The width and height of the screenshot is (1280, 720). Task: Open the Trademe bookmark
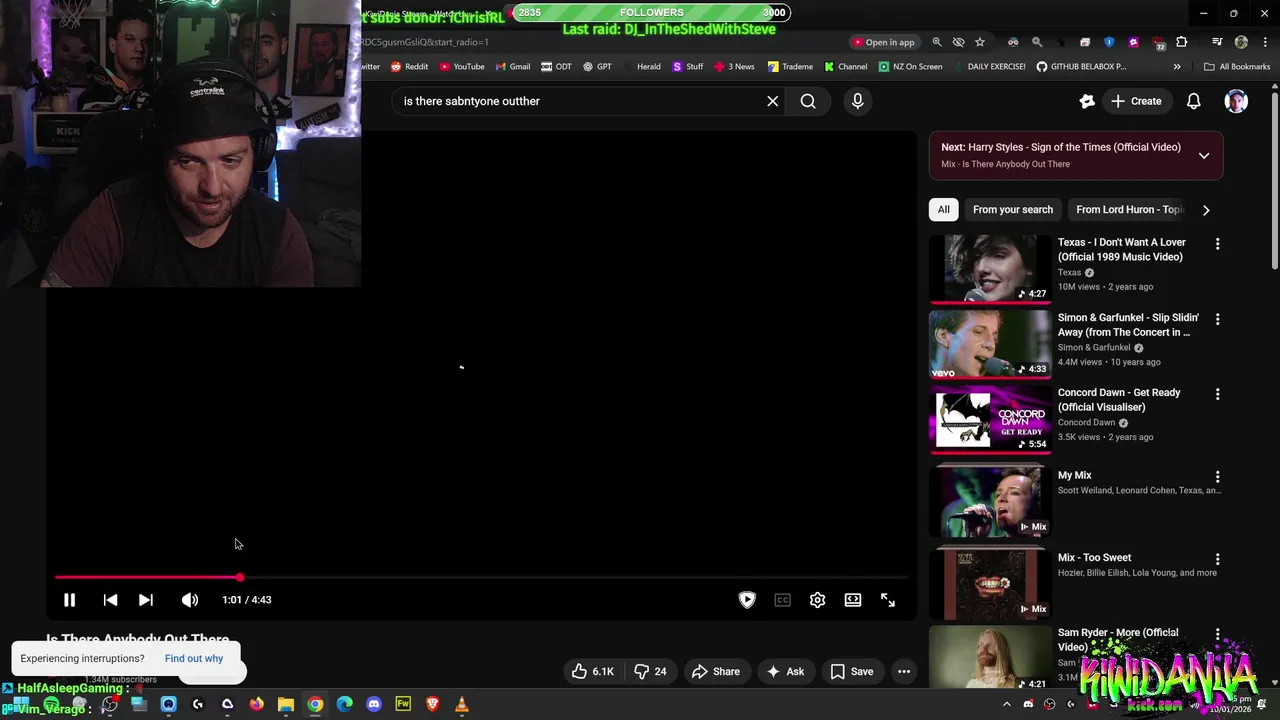pos(790,67)
